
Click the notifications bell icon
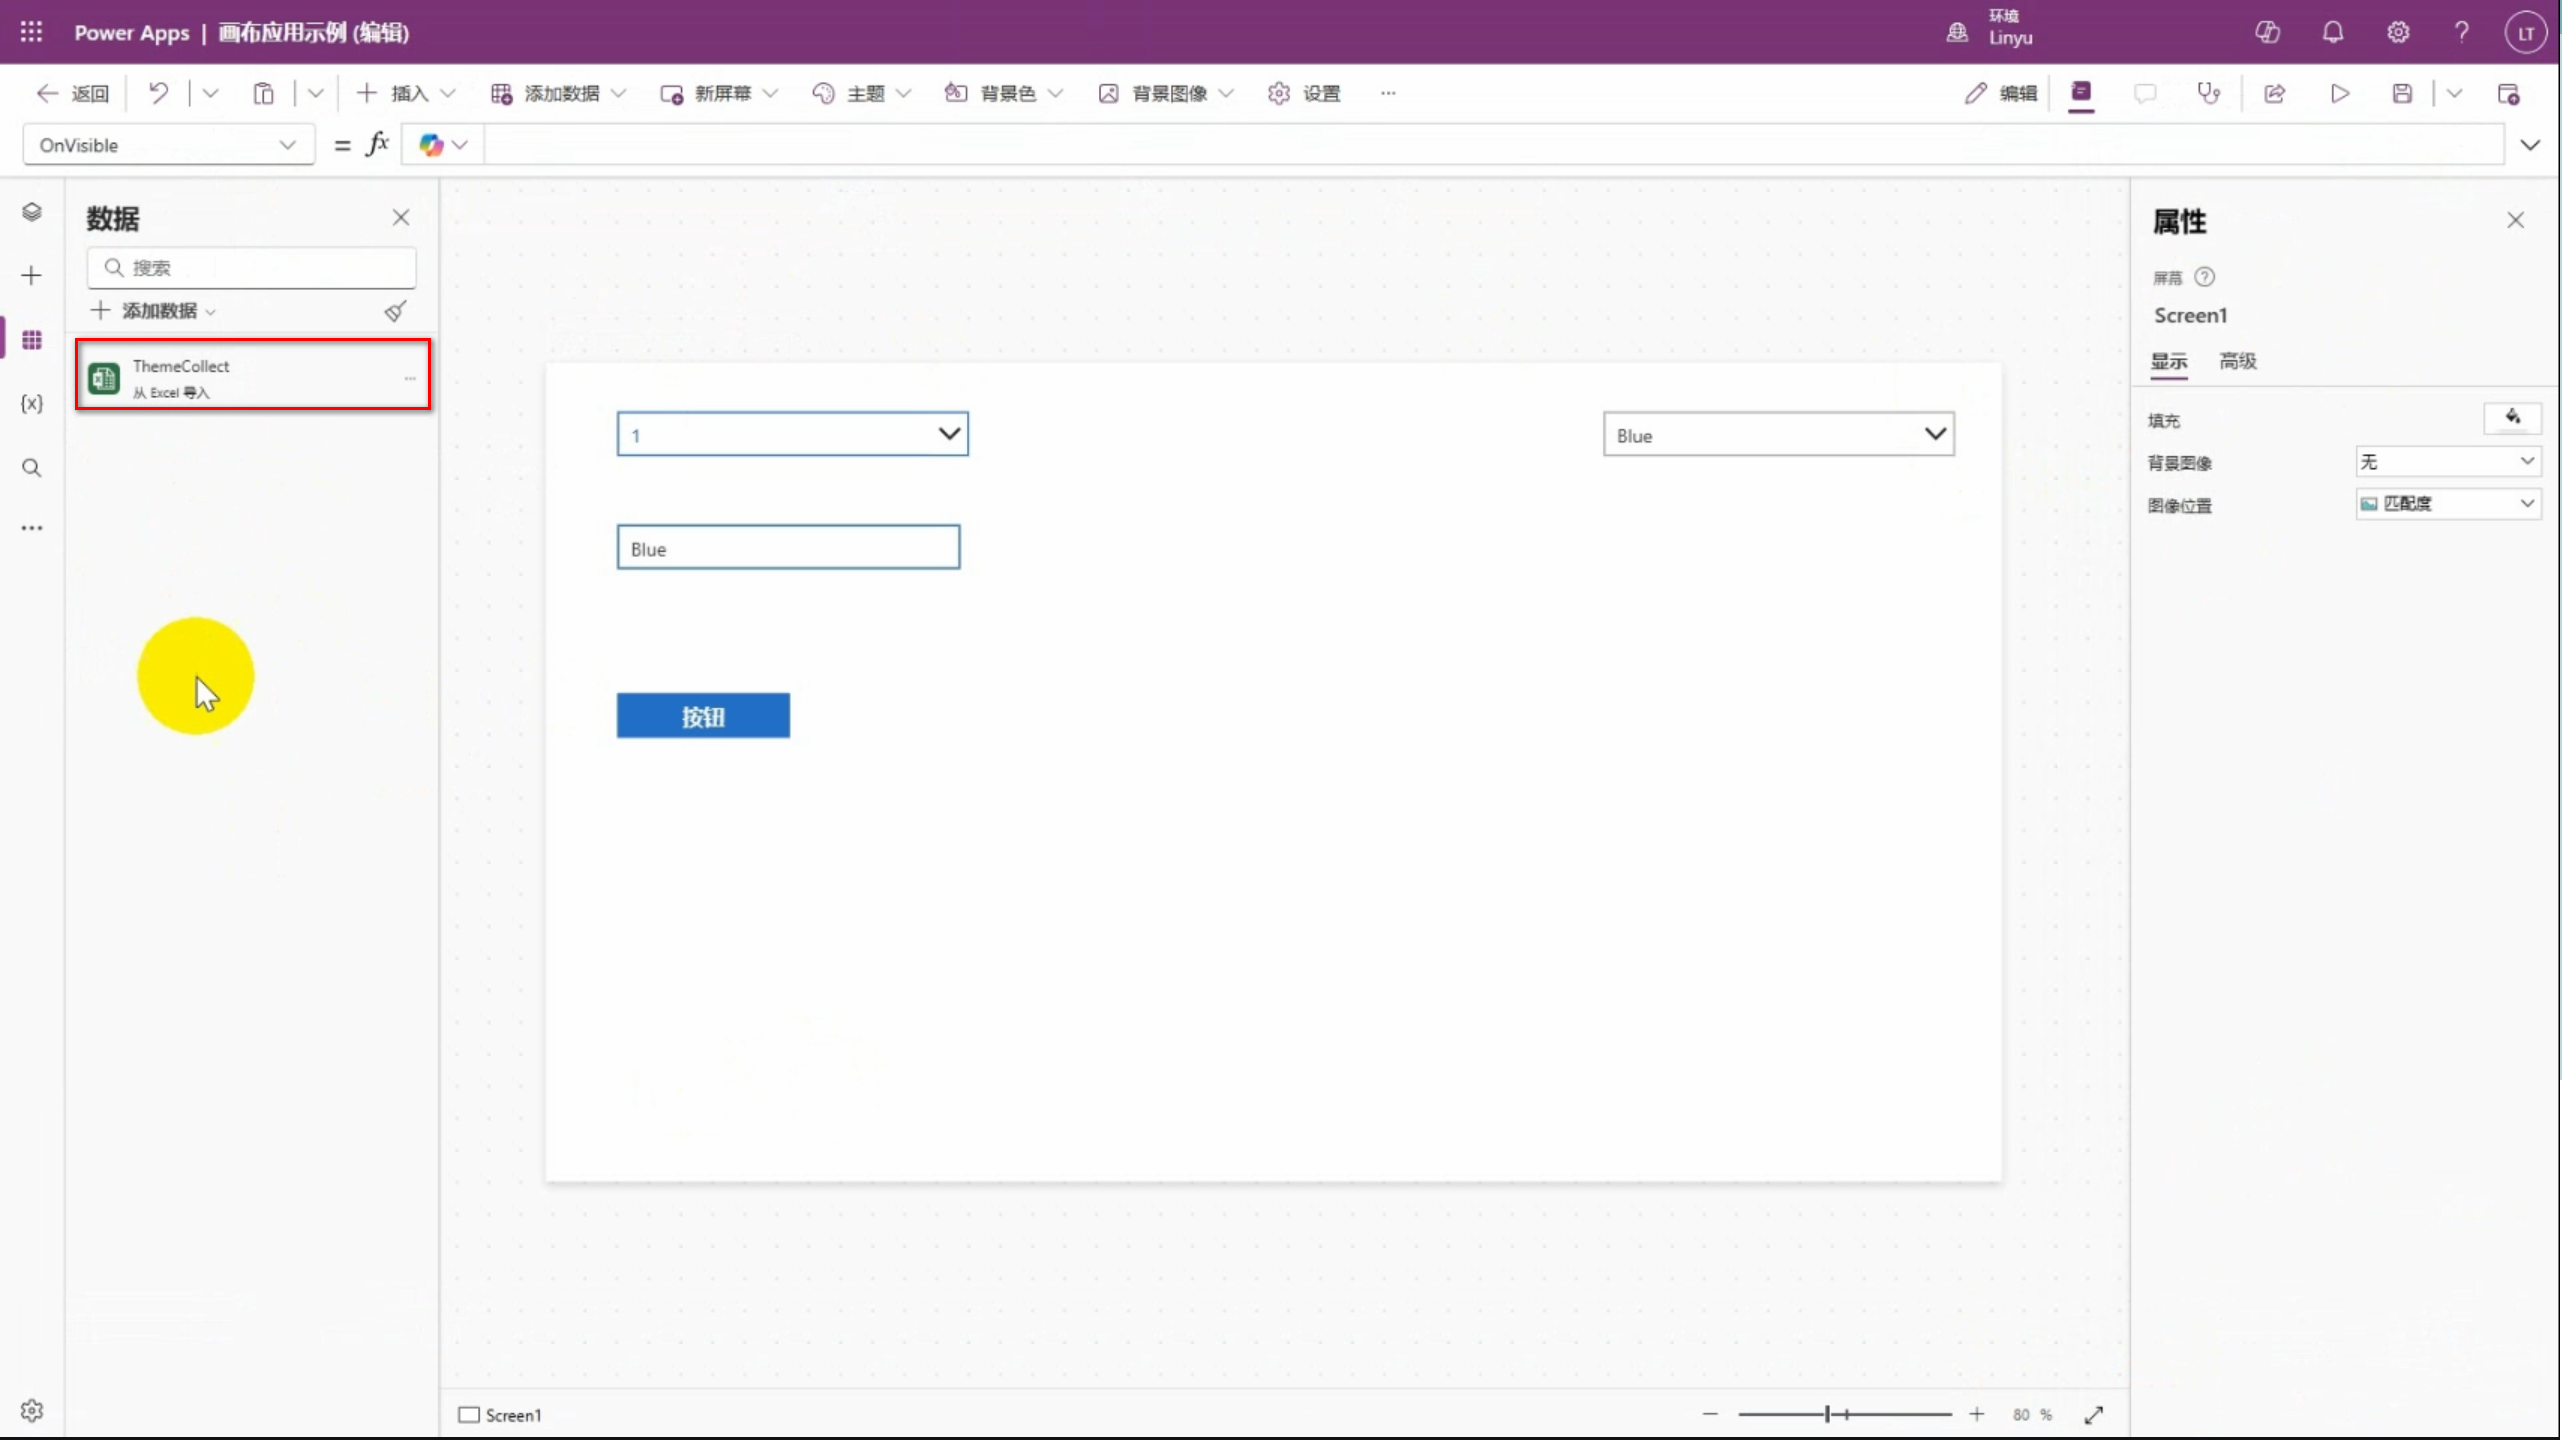tap(2332, 32)
